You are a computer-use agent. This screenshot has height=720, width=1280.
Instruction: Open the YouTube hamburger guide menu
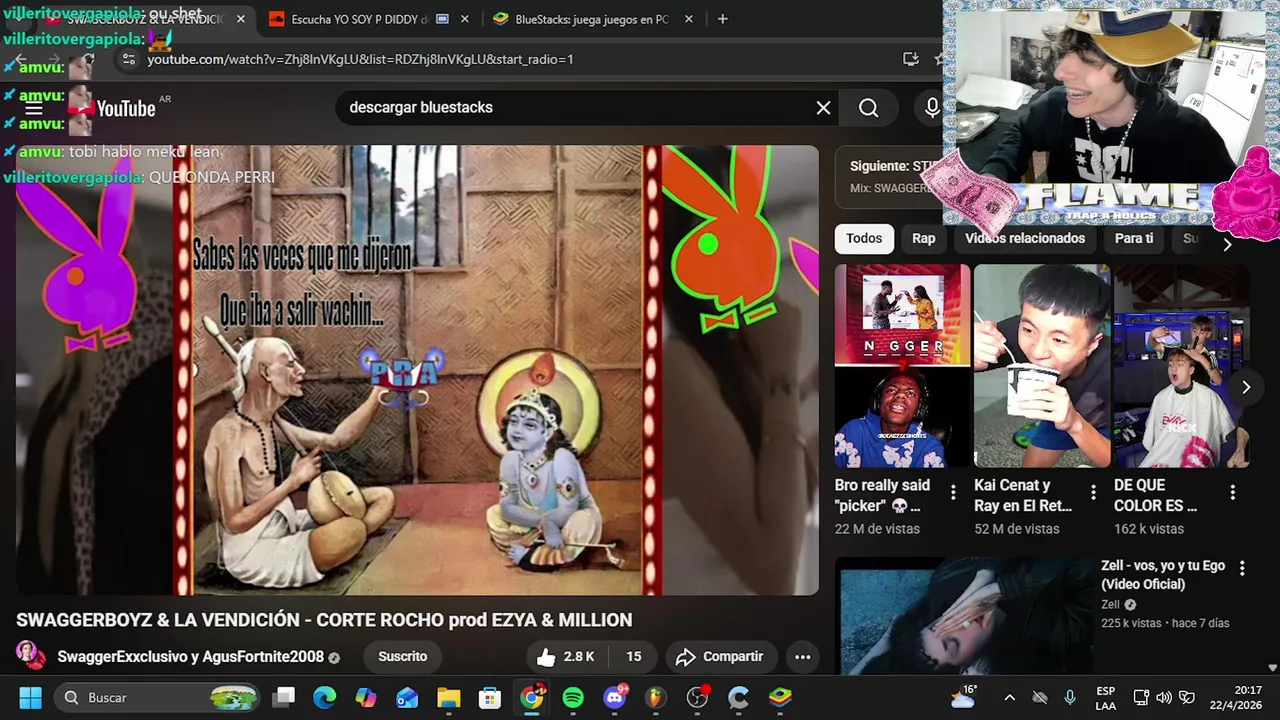pyautogui.click(x=34, y=109)
